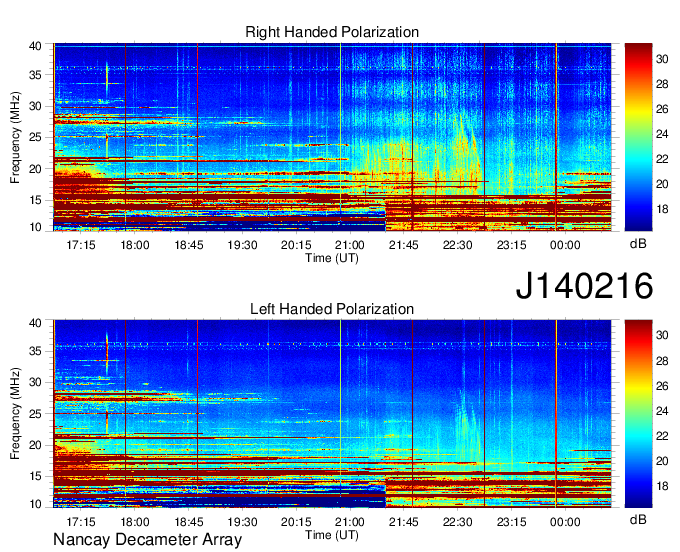Click the 17:15 tick label on bottom plot
This screenshot has height=552, width=680.
[81, 522]
